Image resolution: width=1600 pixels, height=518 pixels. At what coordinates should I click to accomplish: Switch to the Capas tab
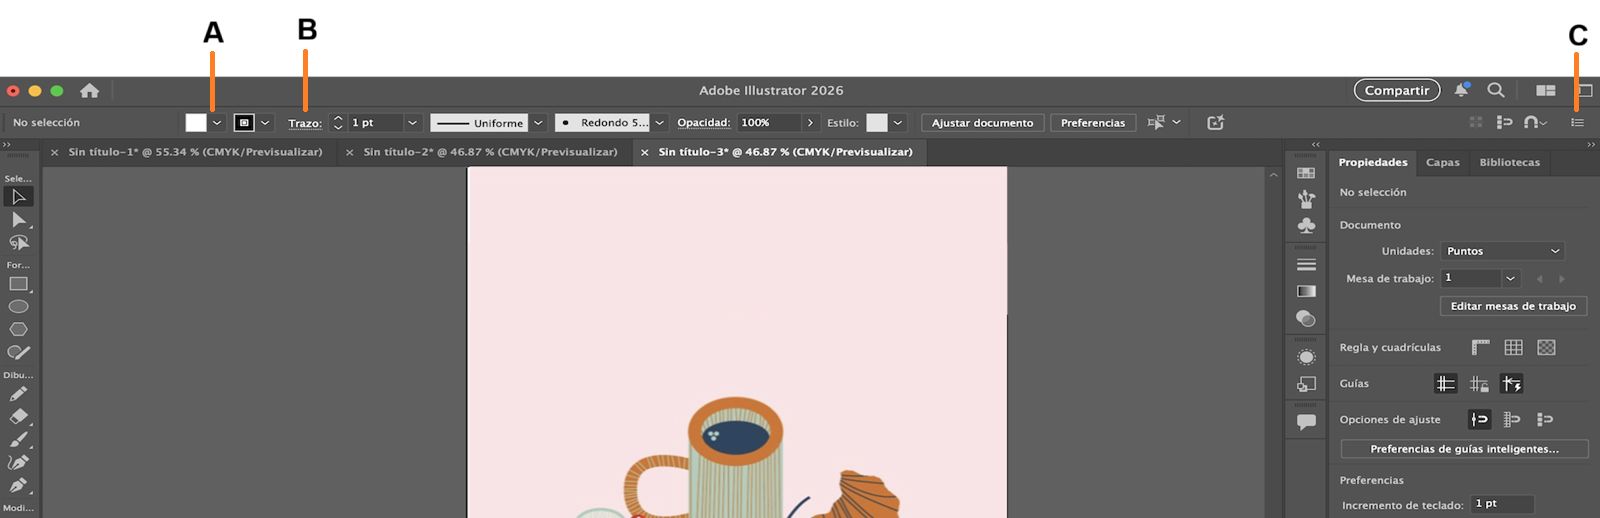[x=1443, y=162]
